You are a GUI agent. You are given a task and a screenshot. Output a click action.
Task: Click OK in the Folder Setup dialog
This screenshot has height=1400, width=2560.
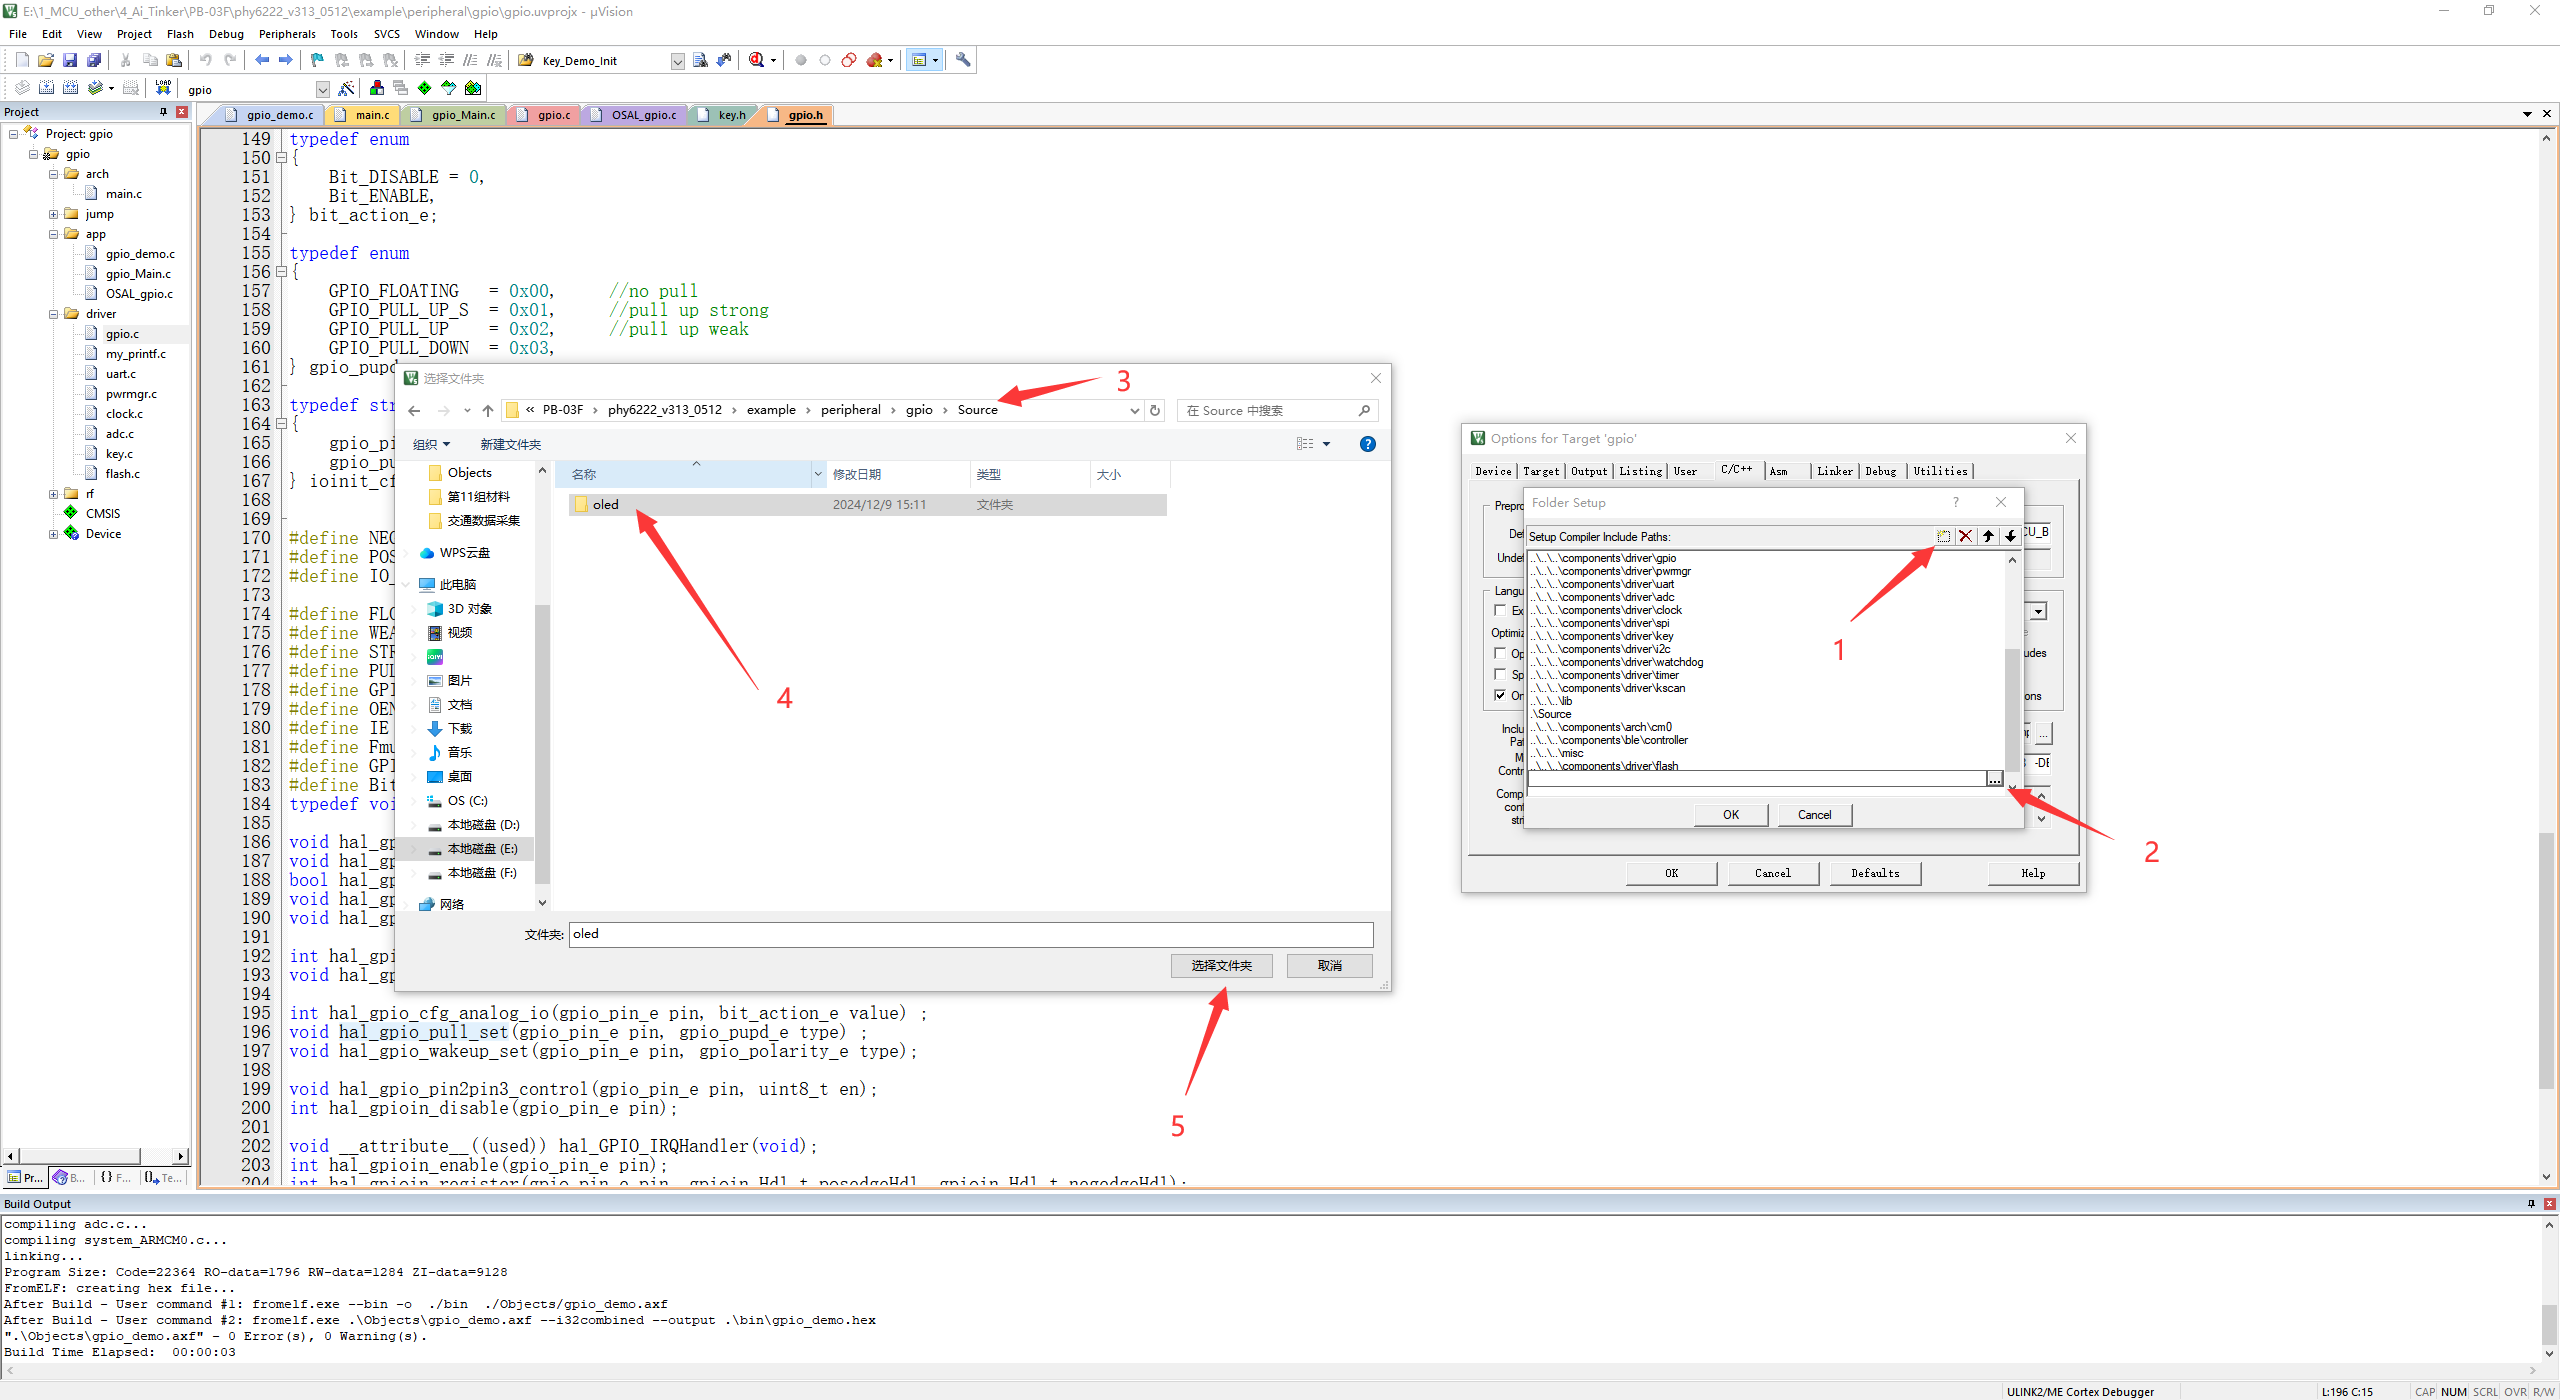point(1731,815)
